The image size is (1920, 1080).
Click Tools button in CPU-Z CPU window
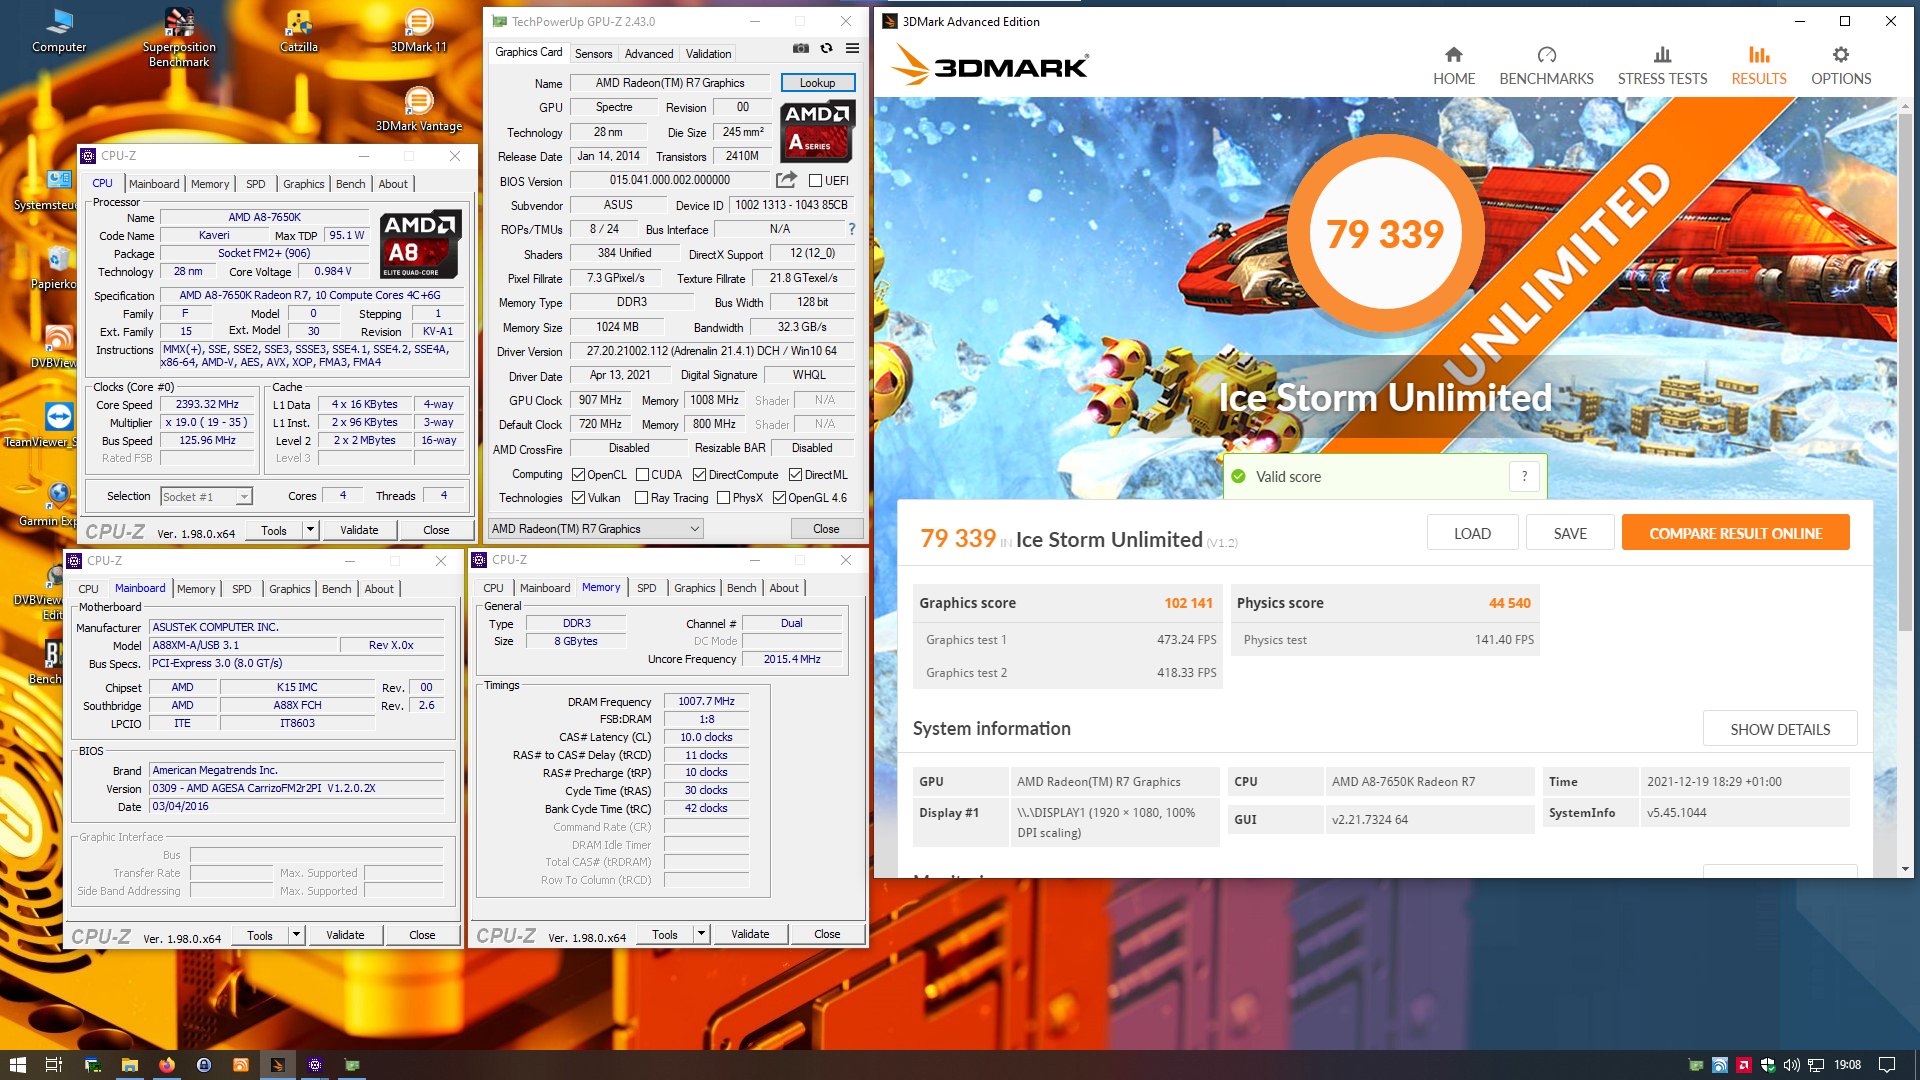[274, 530]
